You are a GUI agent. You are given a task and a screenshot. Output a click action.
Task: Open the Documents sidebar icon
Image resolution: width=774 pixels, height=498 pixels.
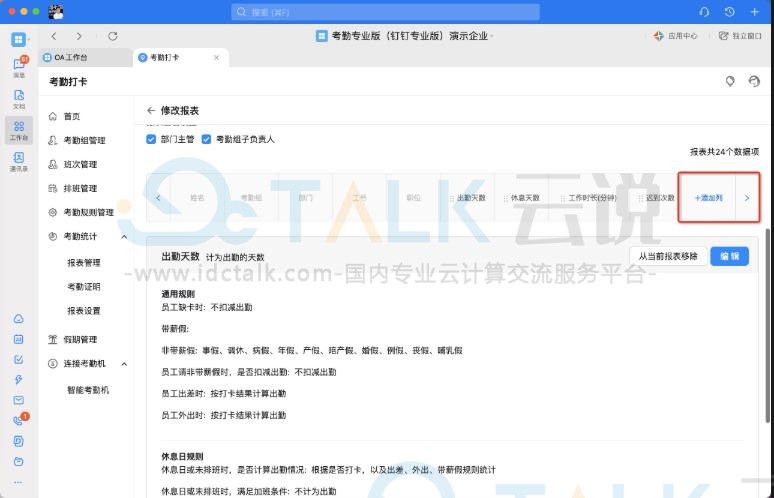pos(19,99)
